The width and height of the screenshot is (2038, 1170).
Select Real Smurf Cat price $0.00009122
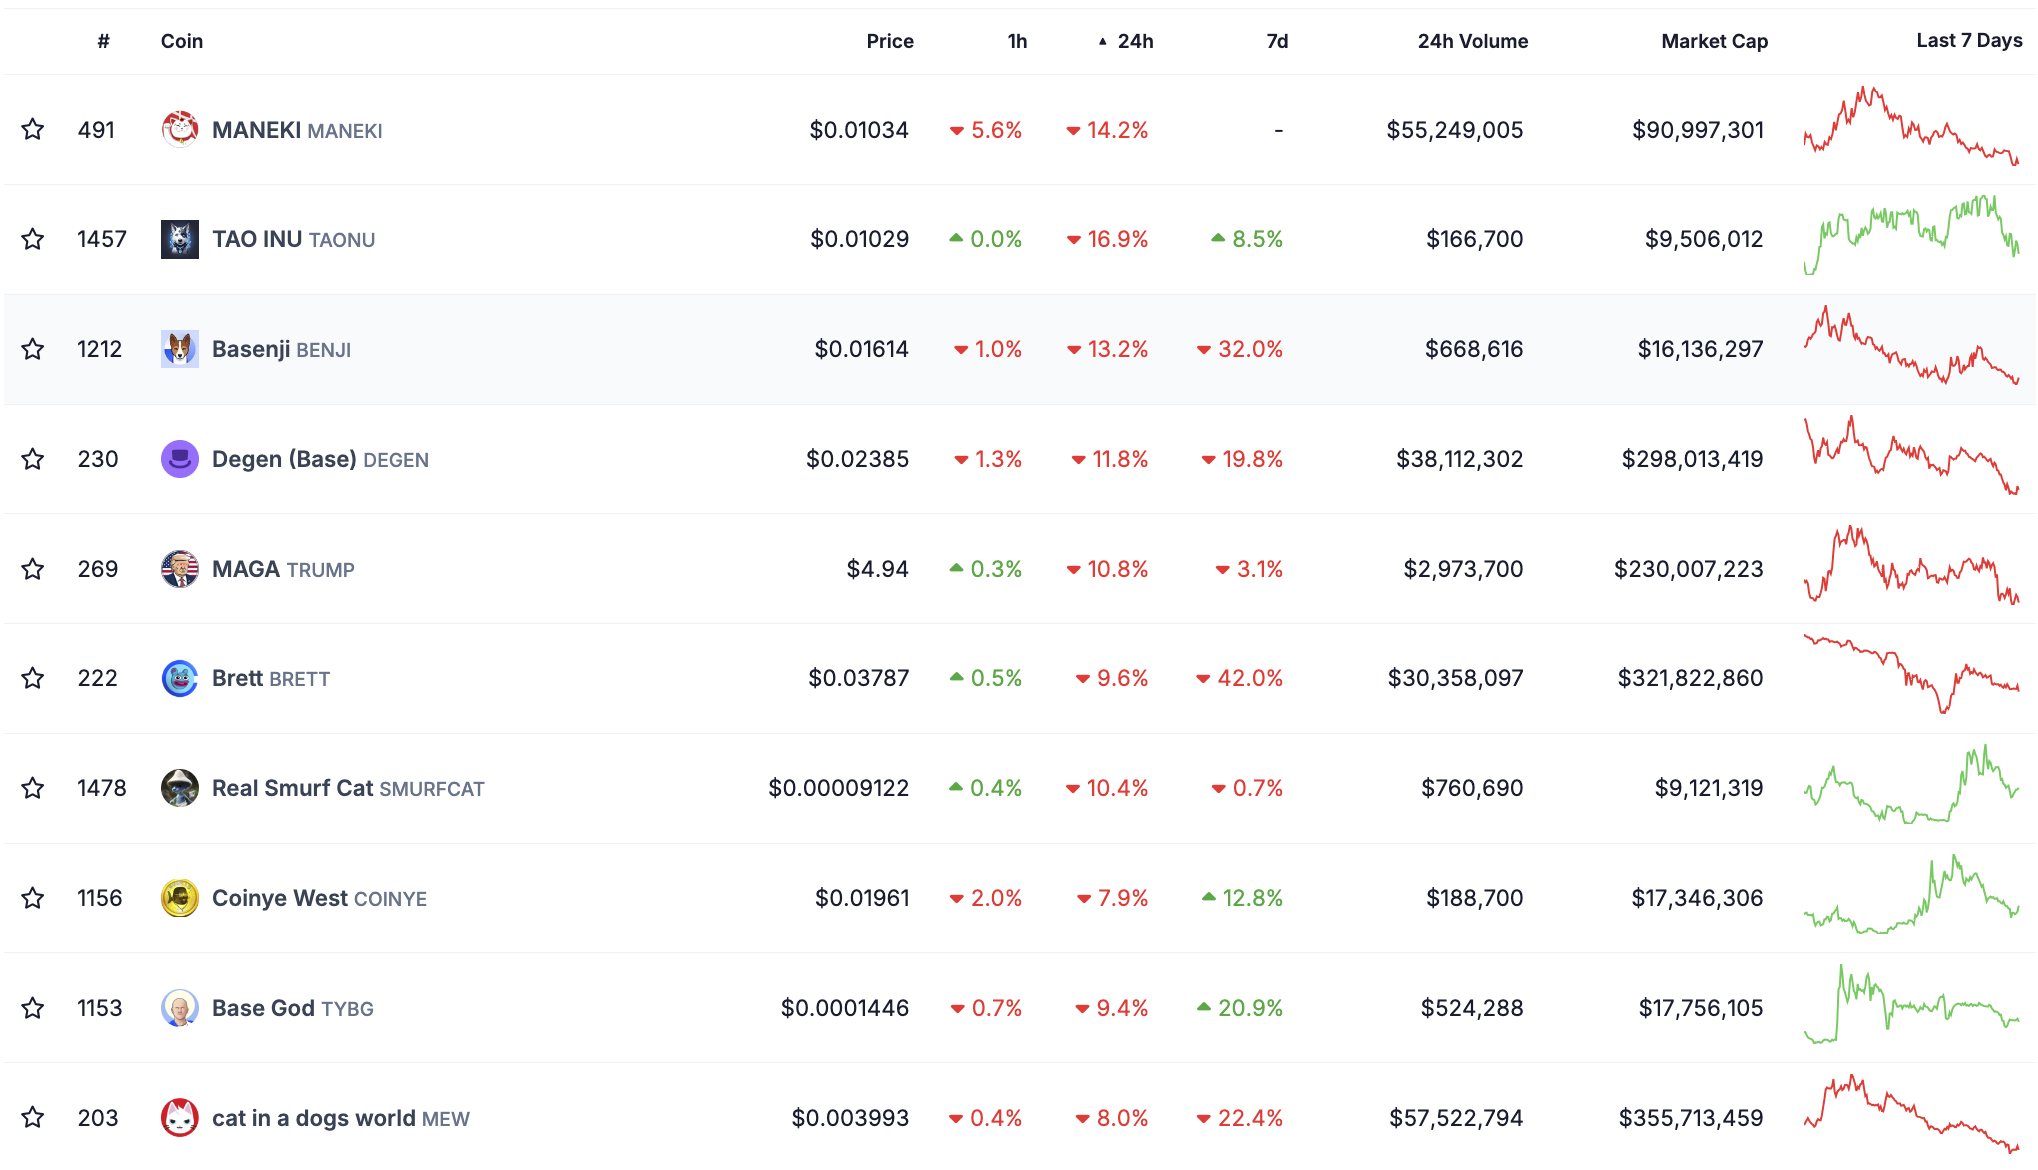click(839, 788)
